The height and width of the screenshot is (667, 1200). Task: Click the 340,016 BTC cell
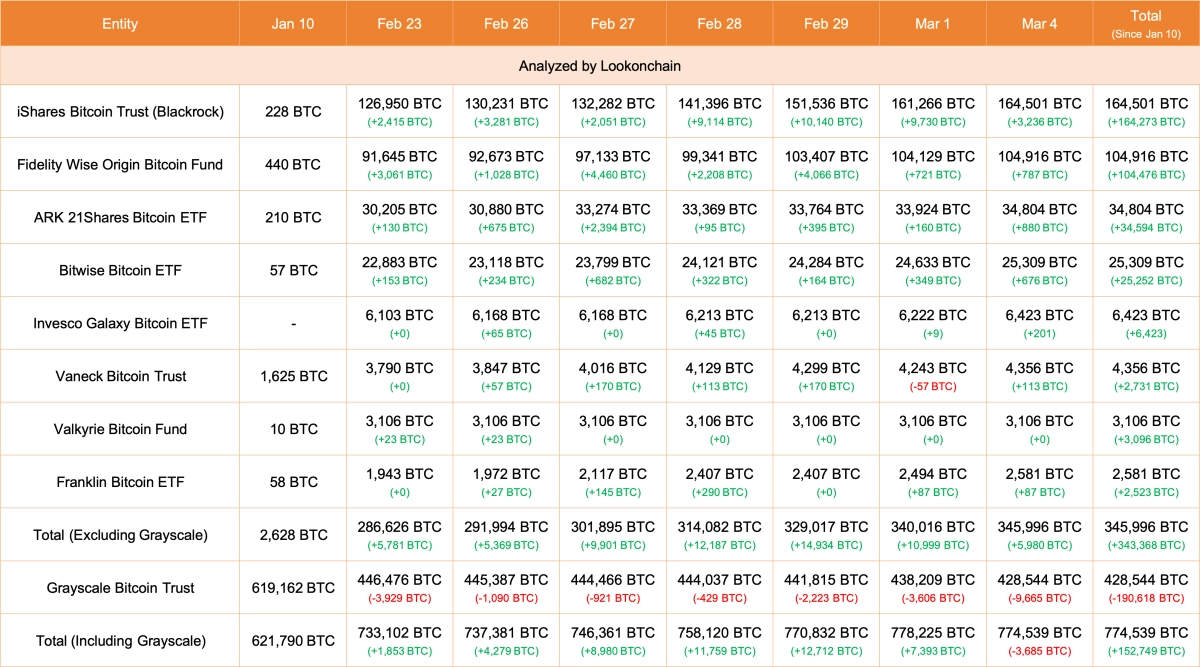pos(933,535)
